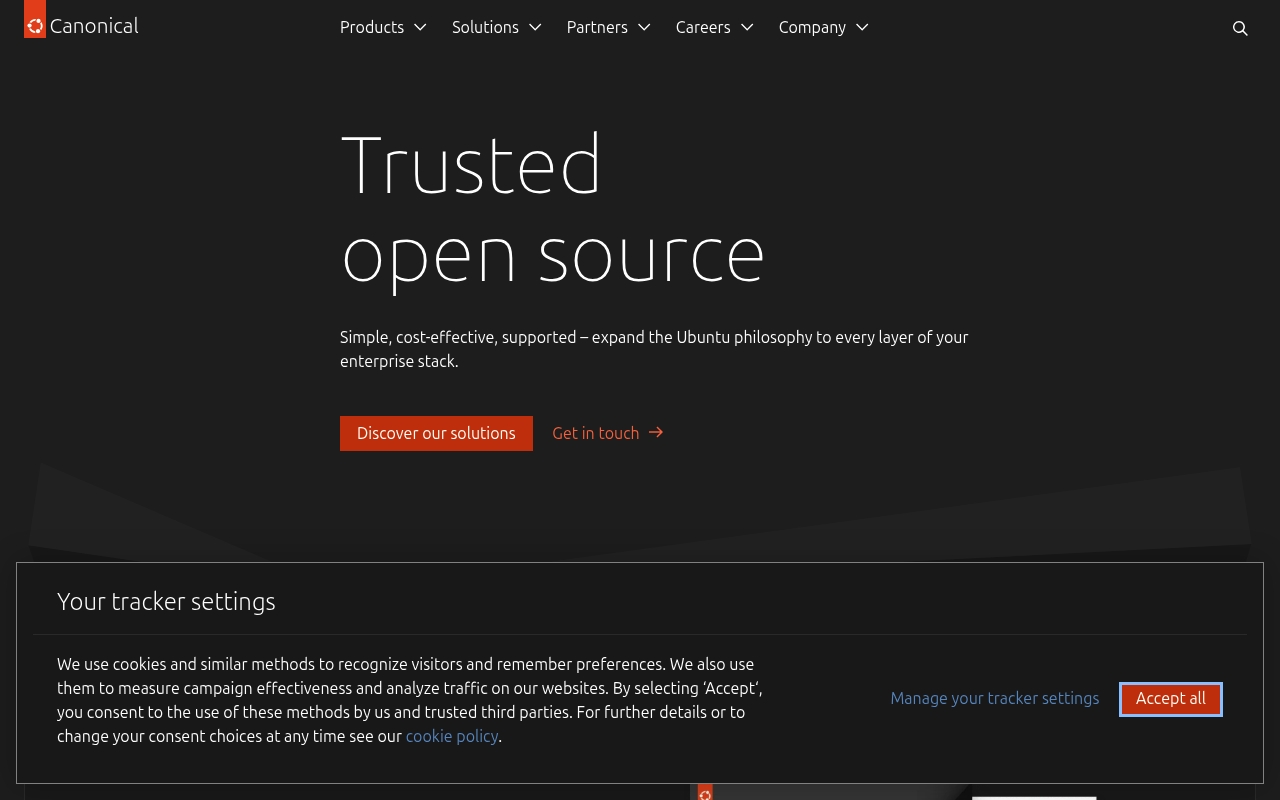Accept all cookies in tracker banner
The image size is (1280, 800).
click(1171, 699)
